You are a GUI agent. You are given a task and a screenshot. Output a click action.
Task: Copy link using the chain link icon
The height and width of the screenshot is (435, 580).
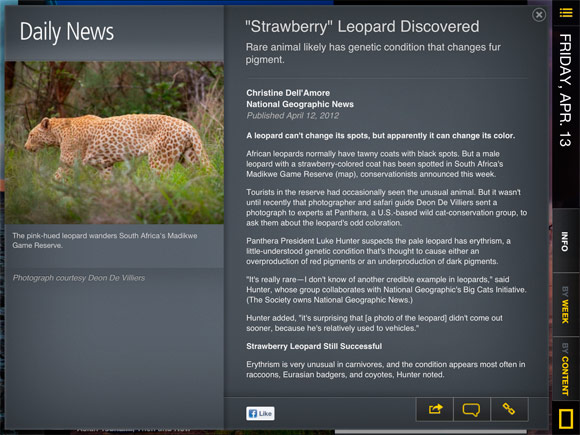(x=509, y=409)
